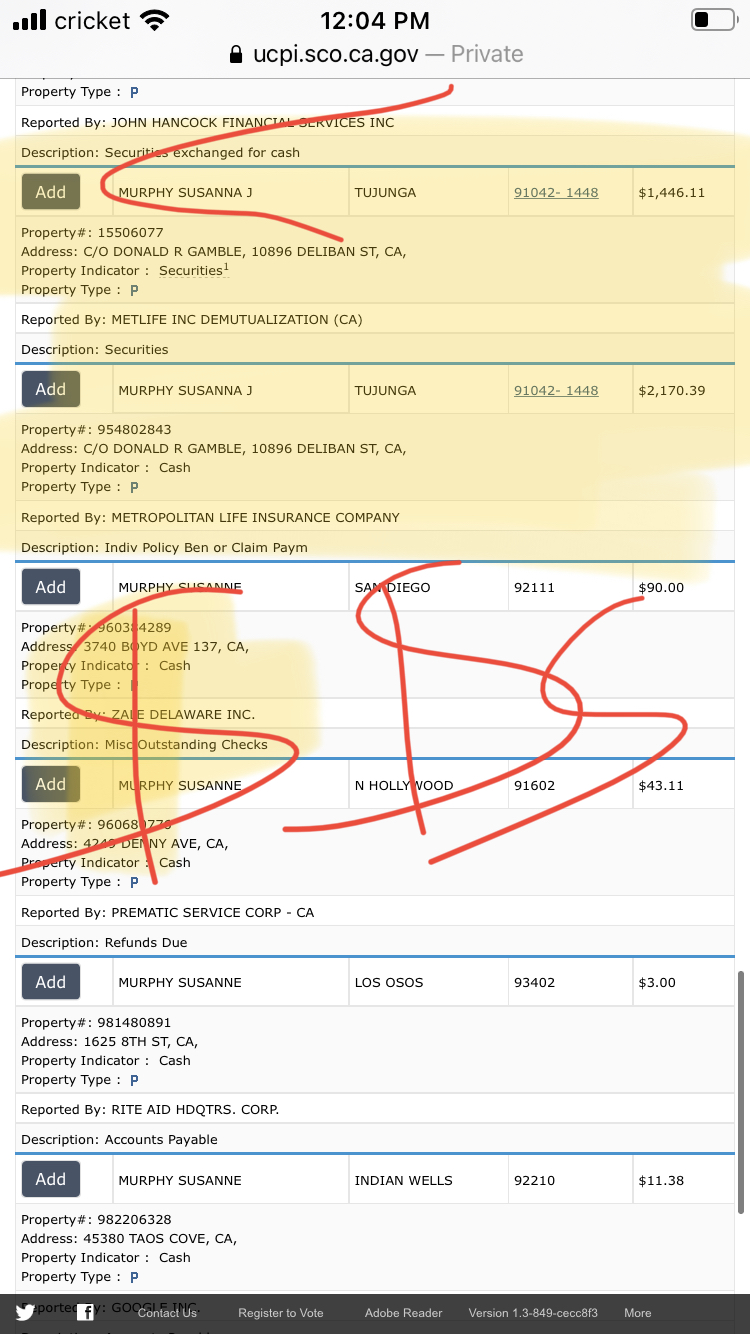Screen dimensions: 750x1334
Task: Tap the battery indicator icon
Action: click(713, 20)
